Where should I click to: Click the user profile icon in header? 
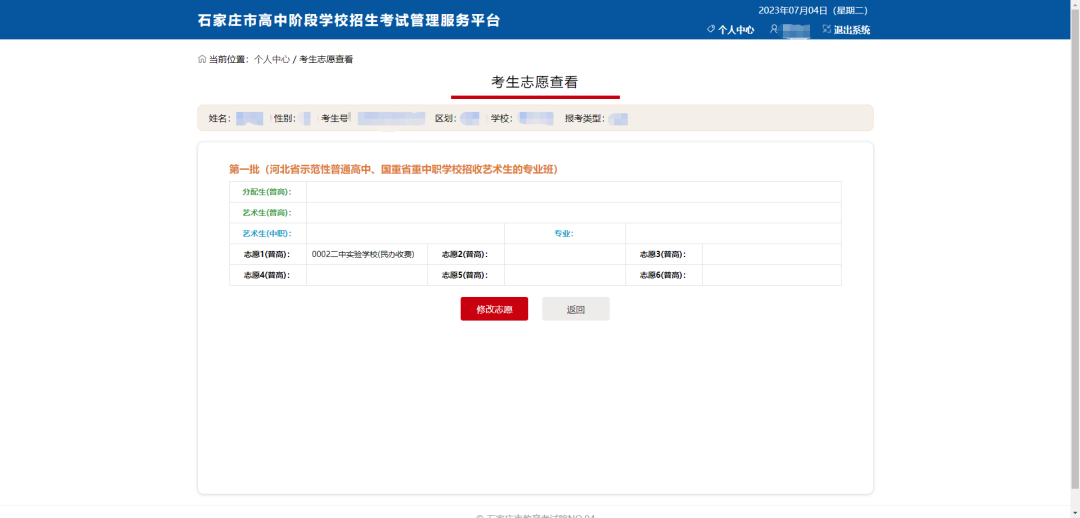[774, 30]
